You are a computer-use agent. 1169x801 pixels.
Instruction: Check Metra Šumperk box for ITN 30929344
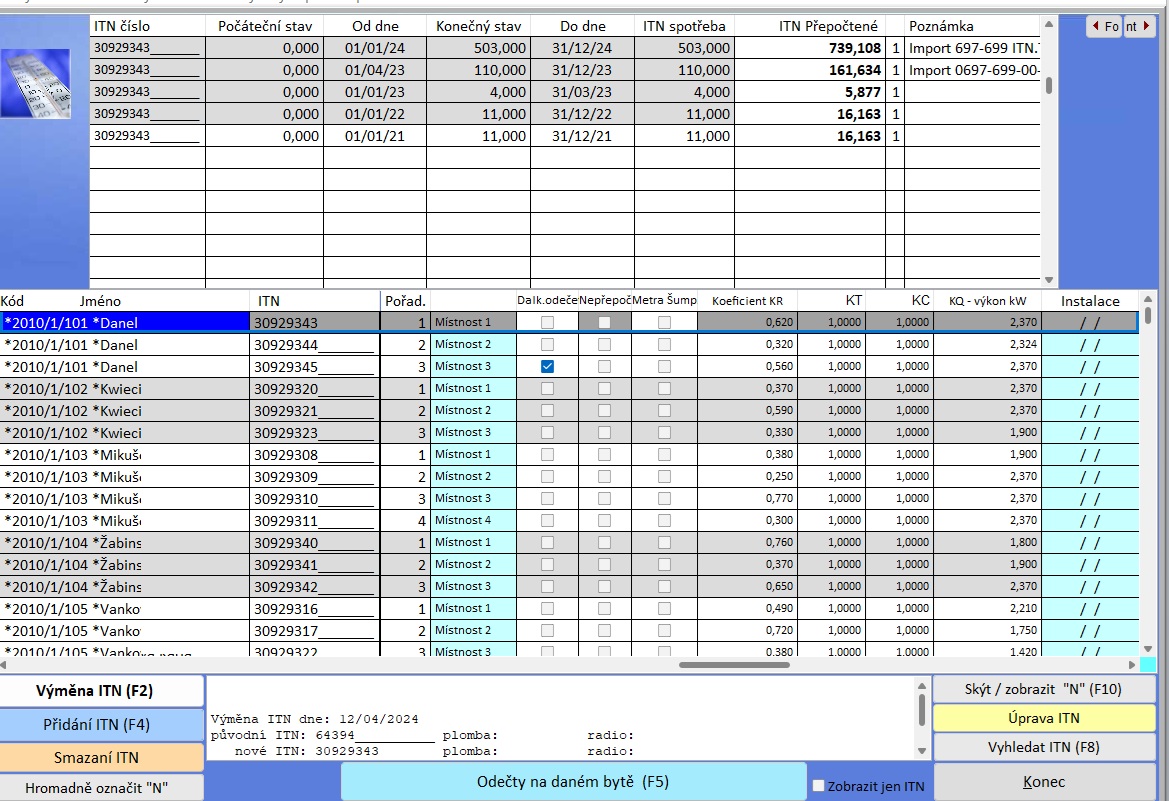click(x=664, y=344)
